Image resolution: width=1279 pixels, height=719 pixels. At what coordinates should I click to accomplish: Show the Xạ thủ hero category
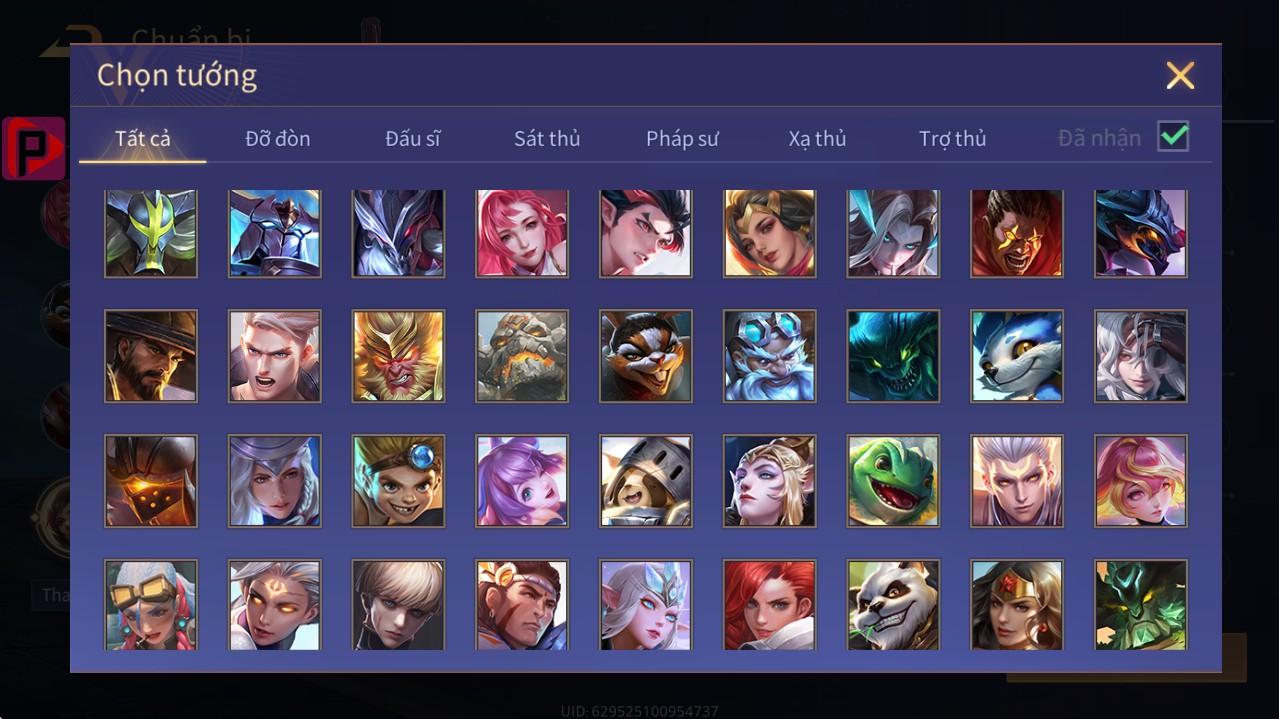pyautogui.click(x=817, y=139)
